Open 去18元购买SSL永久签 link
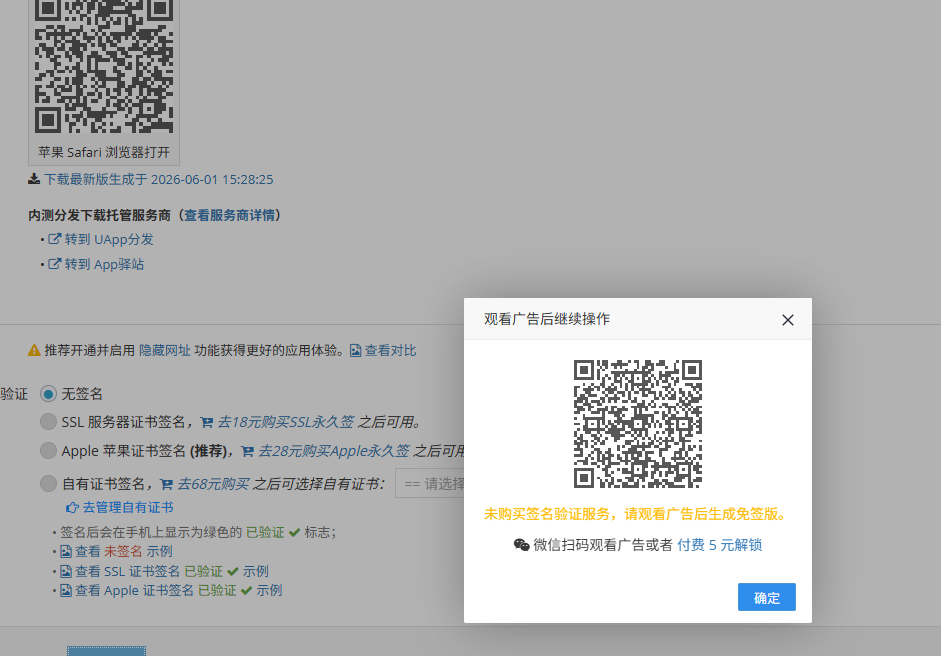 coord(285,422)
